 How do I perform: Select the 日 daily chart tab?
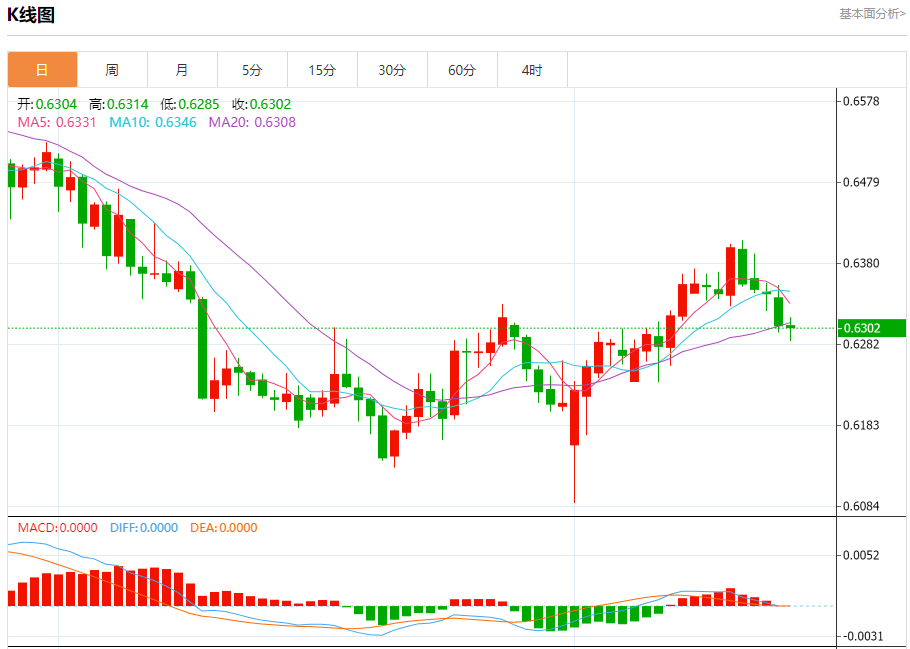[42, 70]
